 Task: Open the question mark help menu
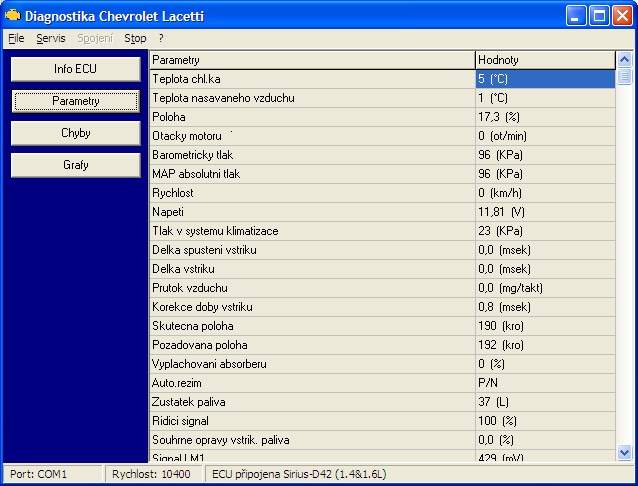point(161,38)
